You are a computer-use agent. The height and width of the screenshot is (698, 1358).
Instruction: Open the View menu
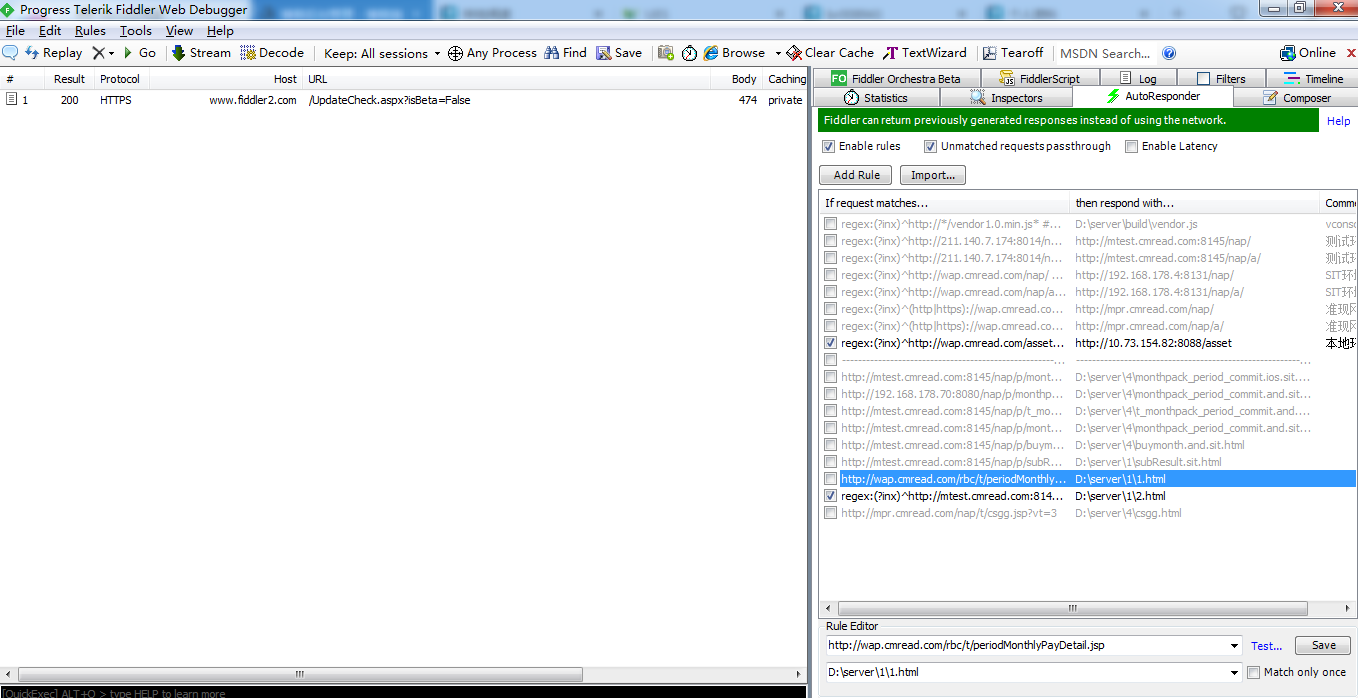point(179,31)
